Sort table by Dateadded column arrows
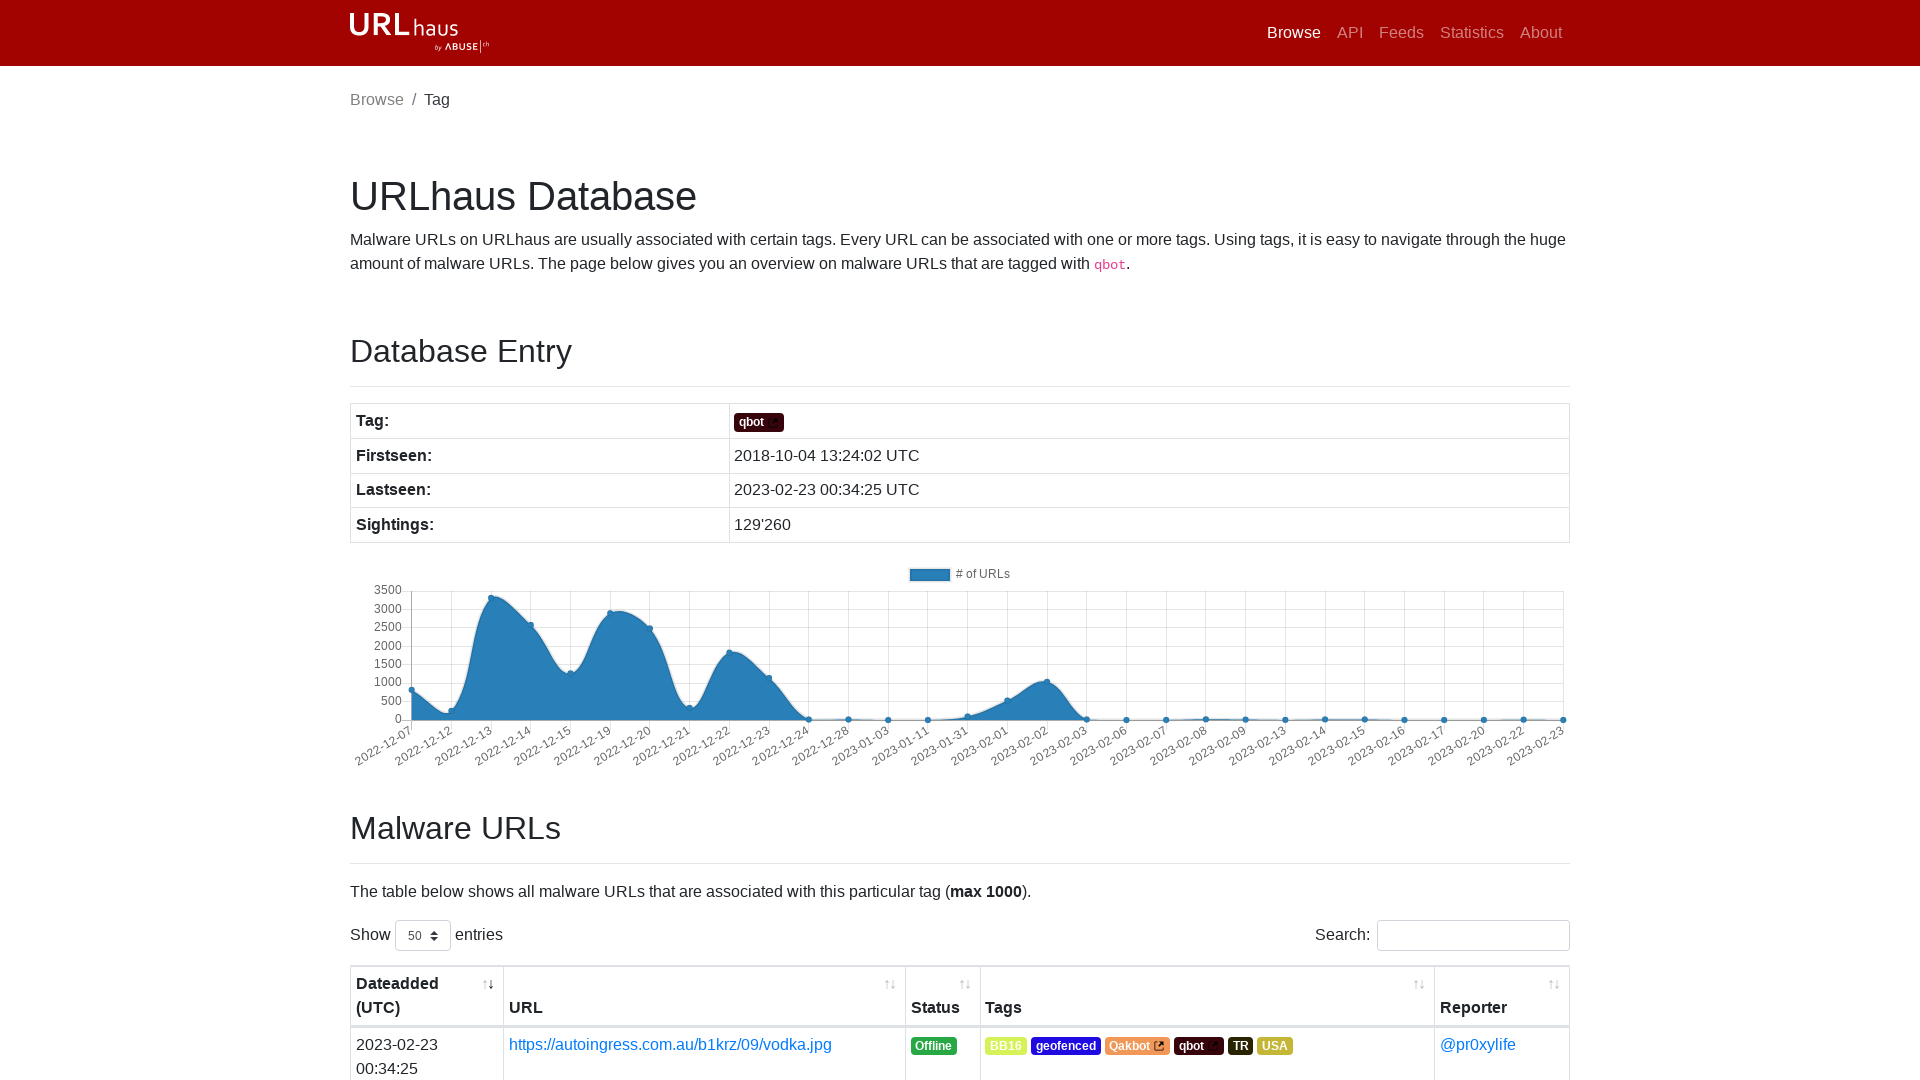1920x1080 pixels. (488, 985)
